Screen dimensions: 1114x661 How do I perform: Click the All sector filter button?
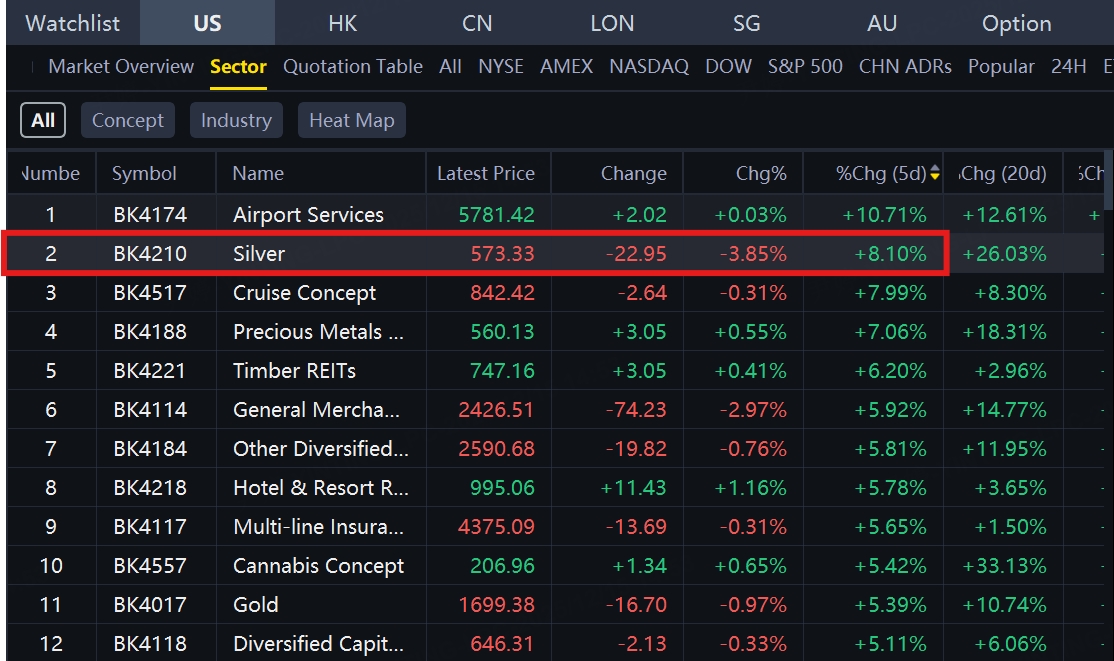43,120
